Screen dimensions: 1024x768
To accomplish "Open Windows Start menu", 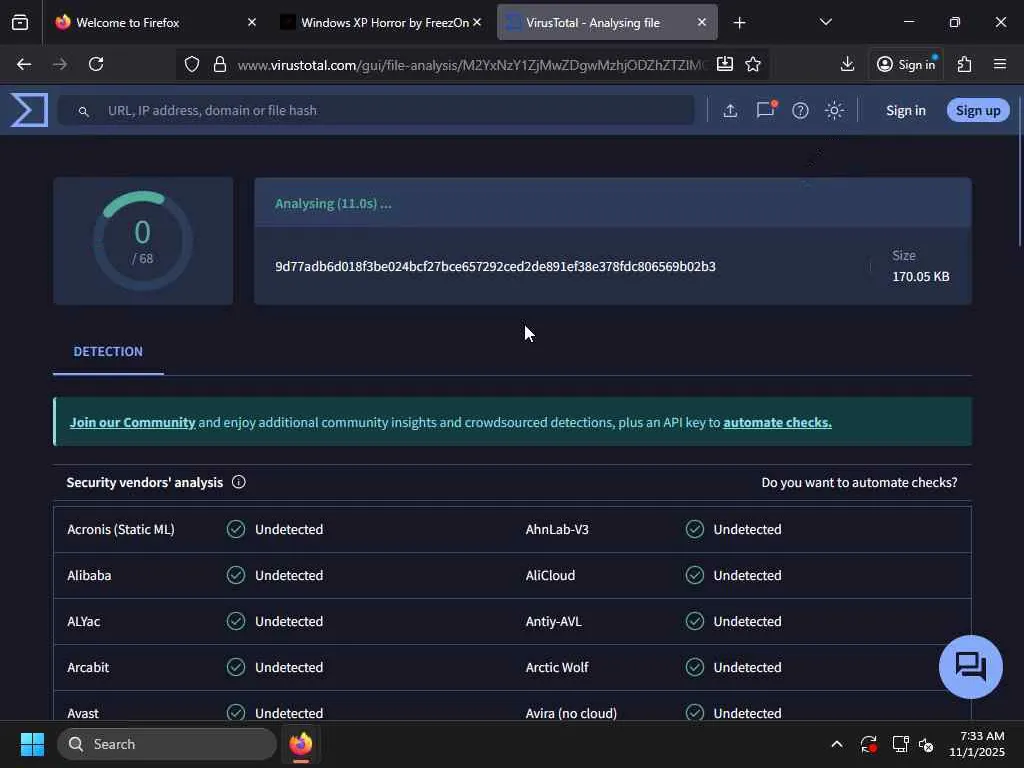I will (32, 744).
